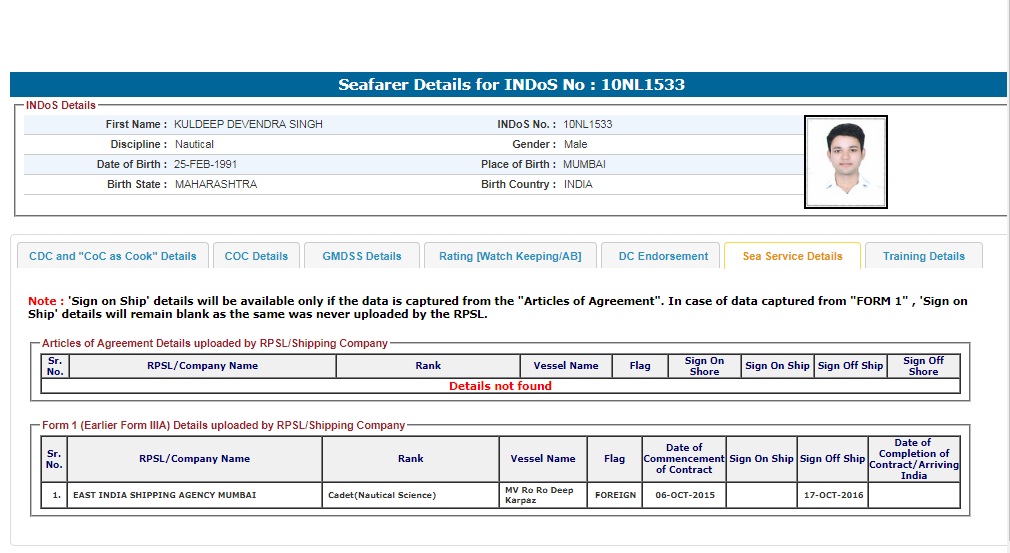Screen dimensions: 1010x553
Task: Switch to the COC Details tab
Action: (256, 256)
